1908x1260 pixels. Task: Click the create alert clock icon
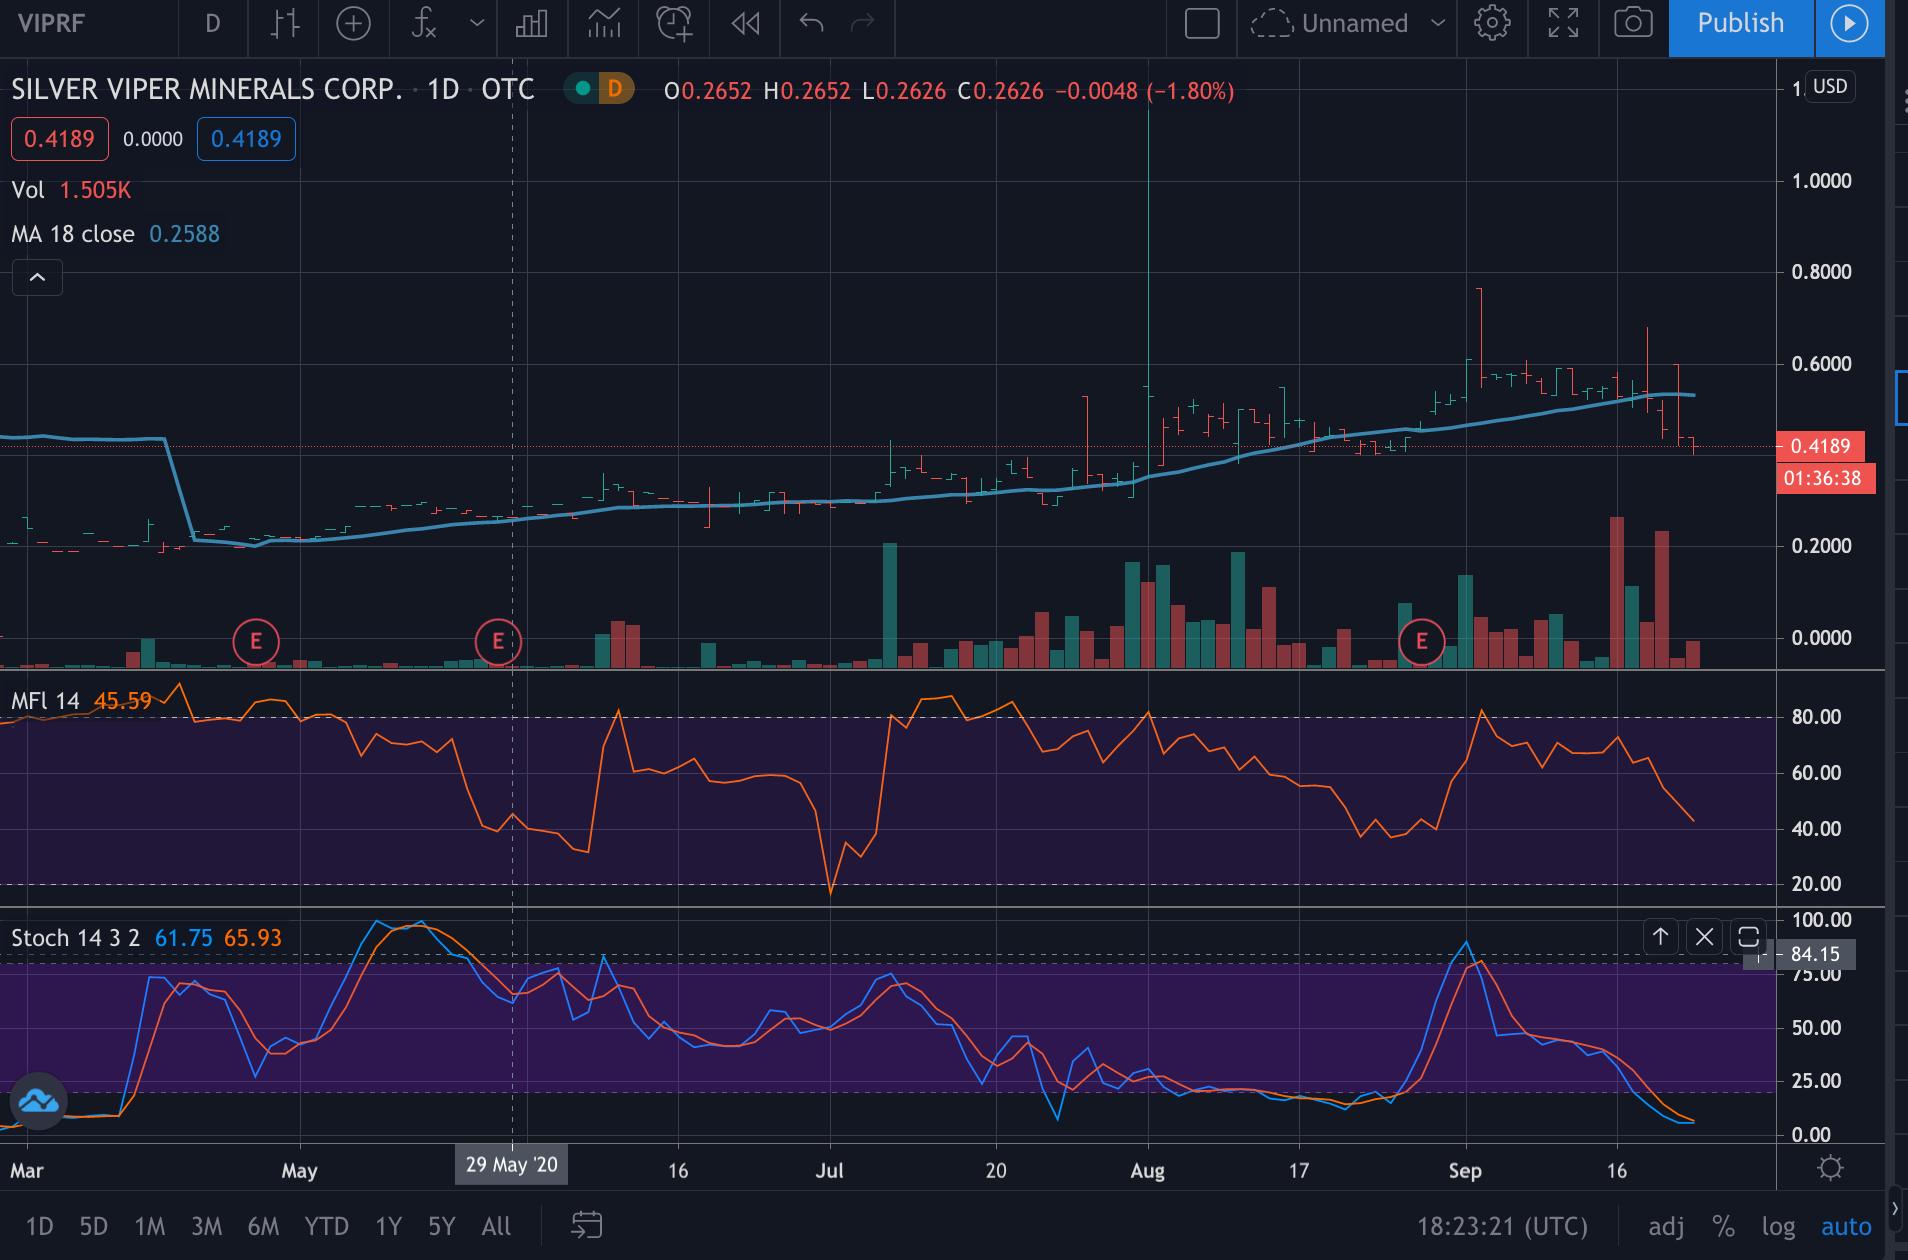point(674,23)
